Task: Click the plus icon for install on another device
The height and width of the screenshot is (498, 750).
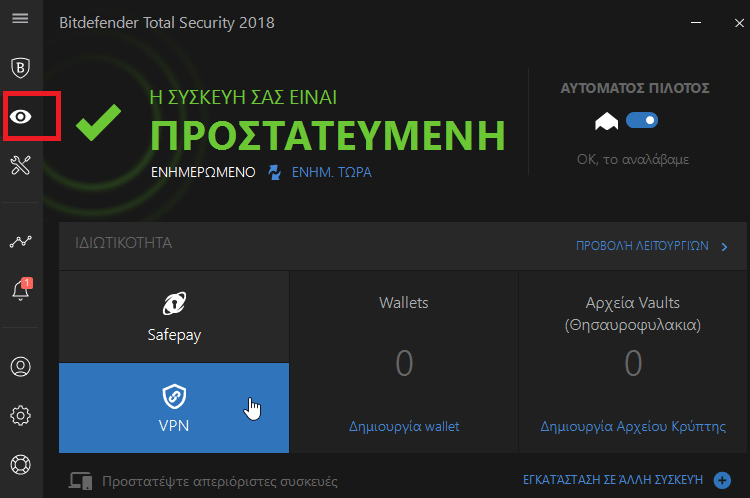Action: (722, 480)
